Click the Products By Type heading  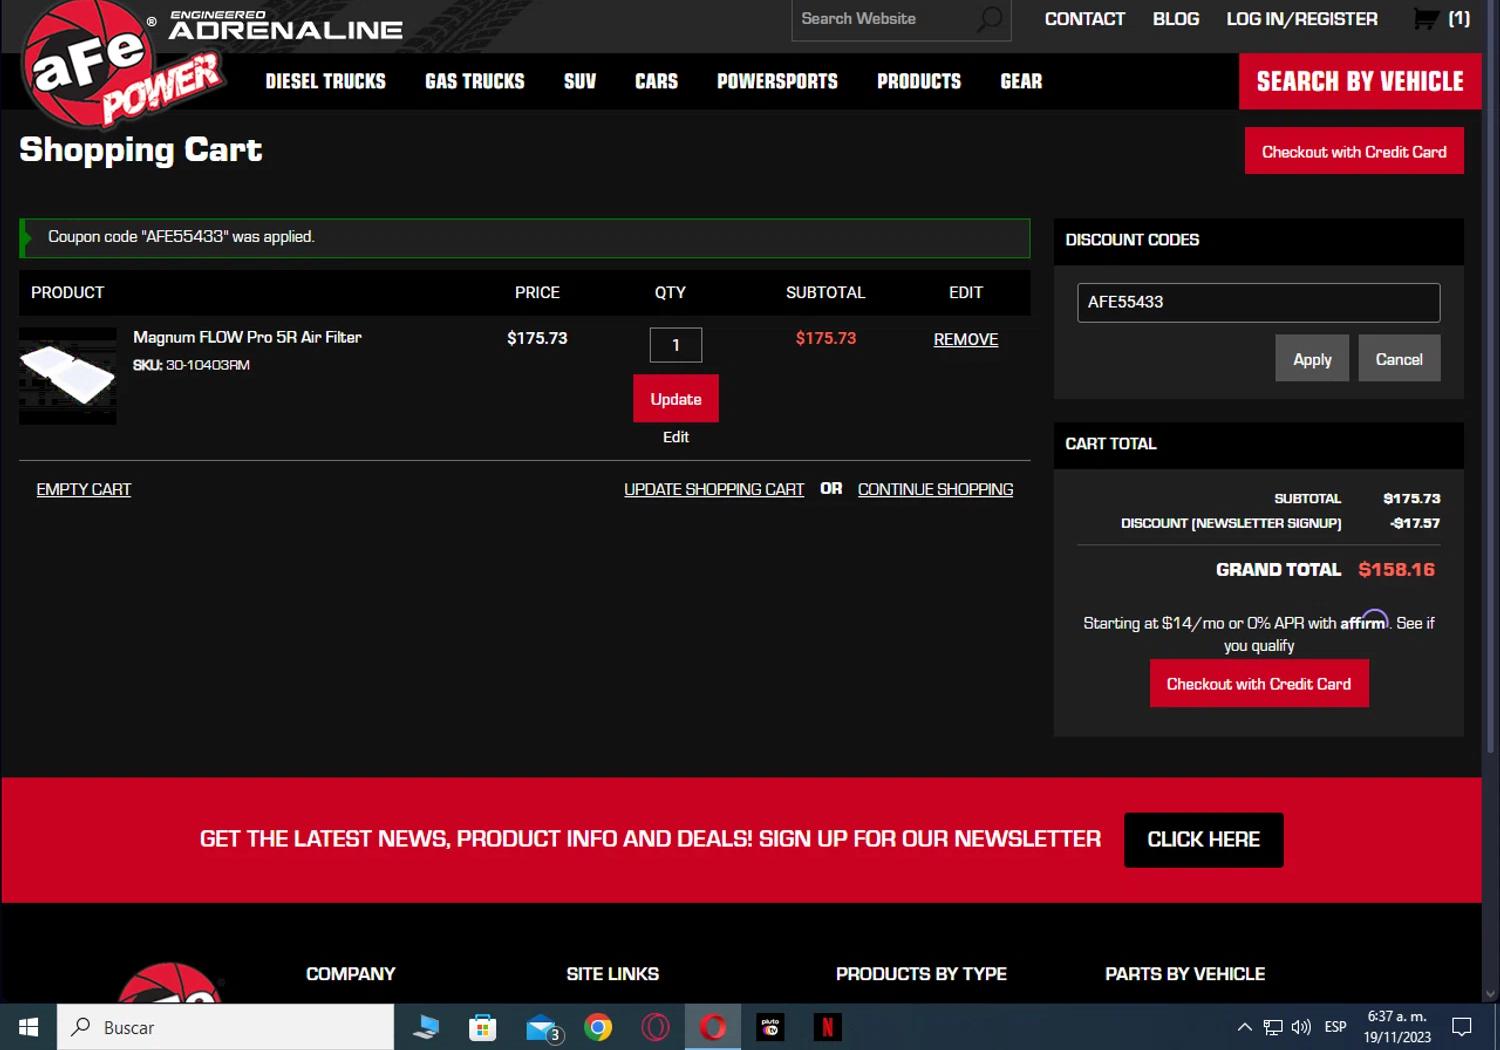(x=921, y=974)
